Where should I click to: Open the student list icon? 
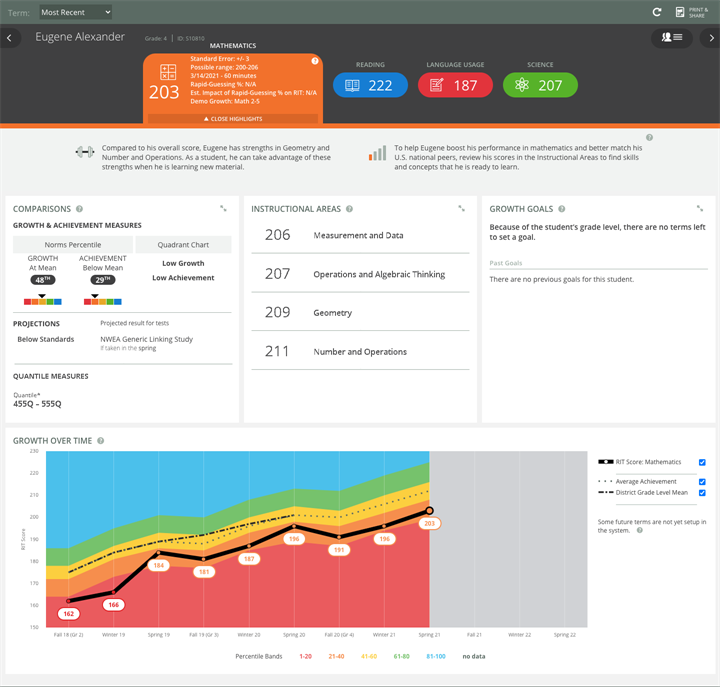point(672,38)
